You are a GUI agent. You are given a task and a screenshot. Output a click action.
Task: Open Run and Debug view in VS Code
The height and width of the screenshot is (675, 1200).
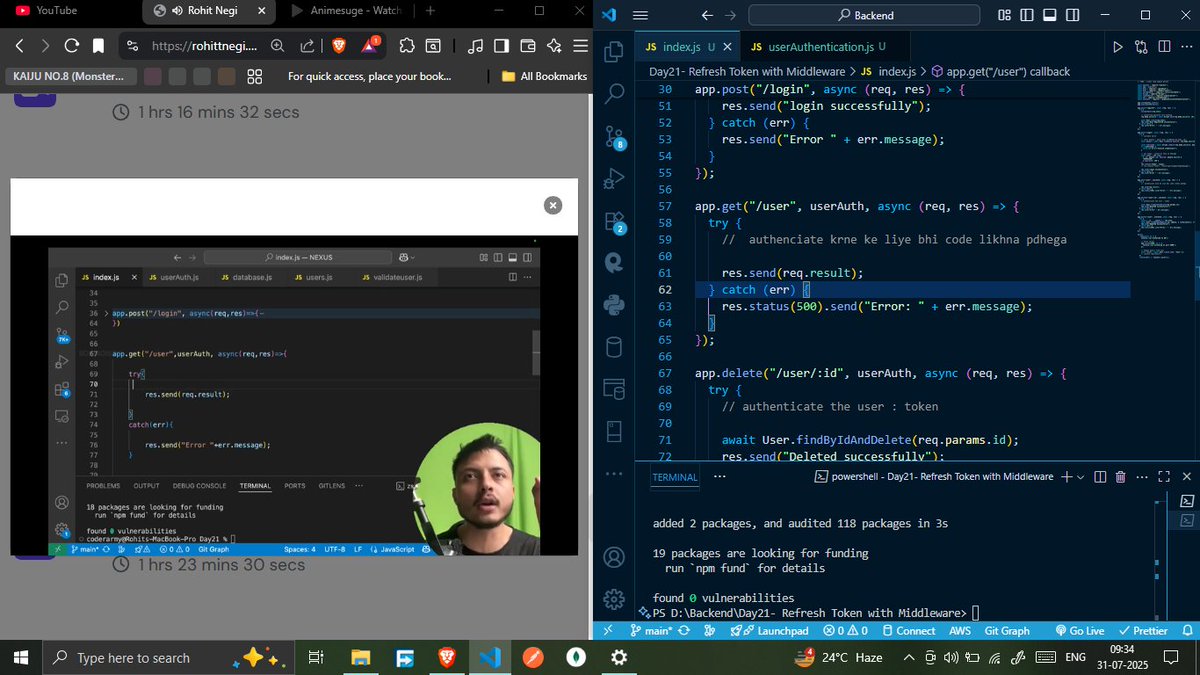614,179
